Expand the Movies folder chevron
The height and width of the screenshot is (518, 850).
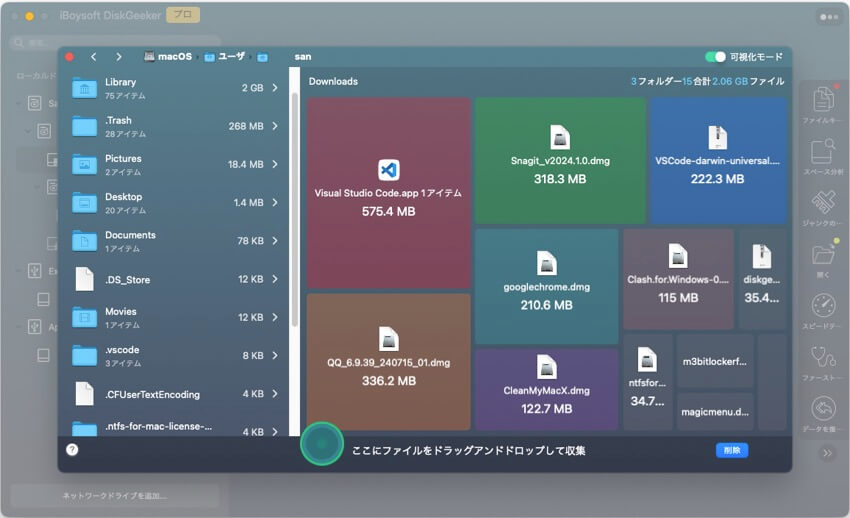[275, 317]
